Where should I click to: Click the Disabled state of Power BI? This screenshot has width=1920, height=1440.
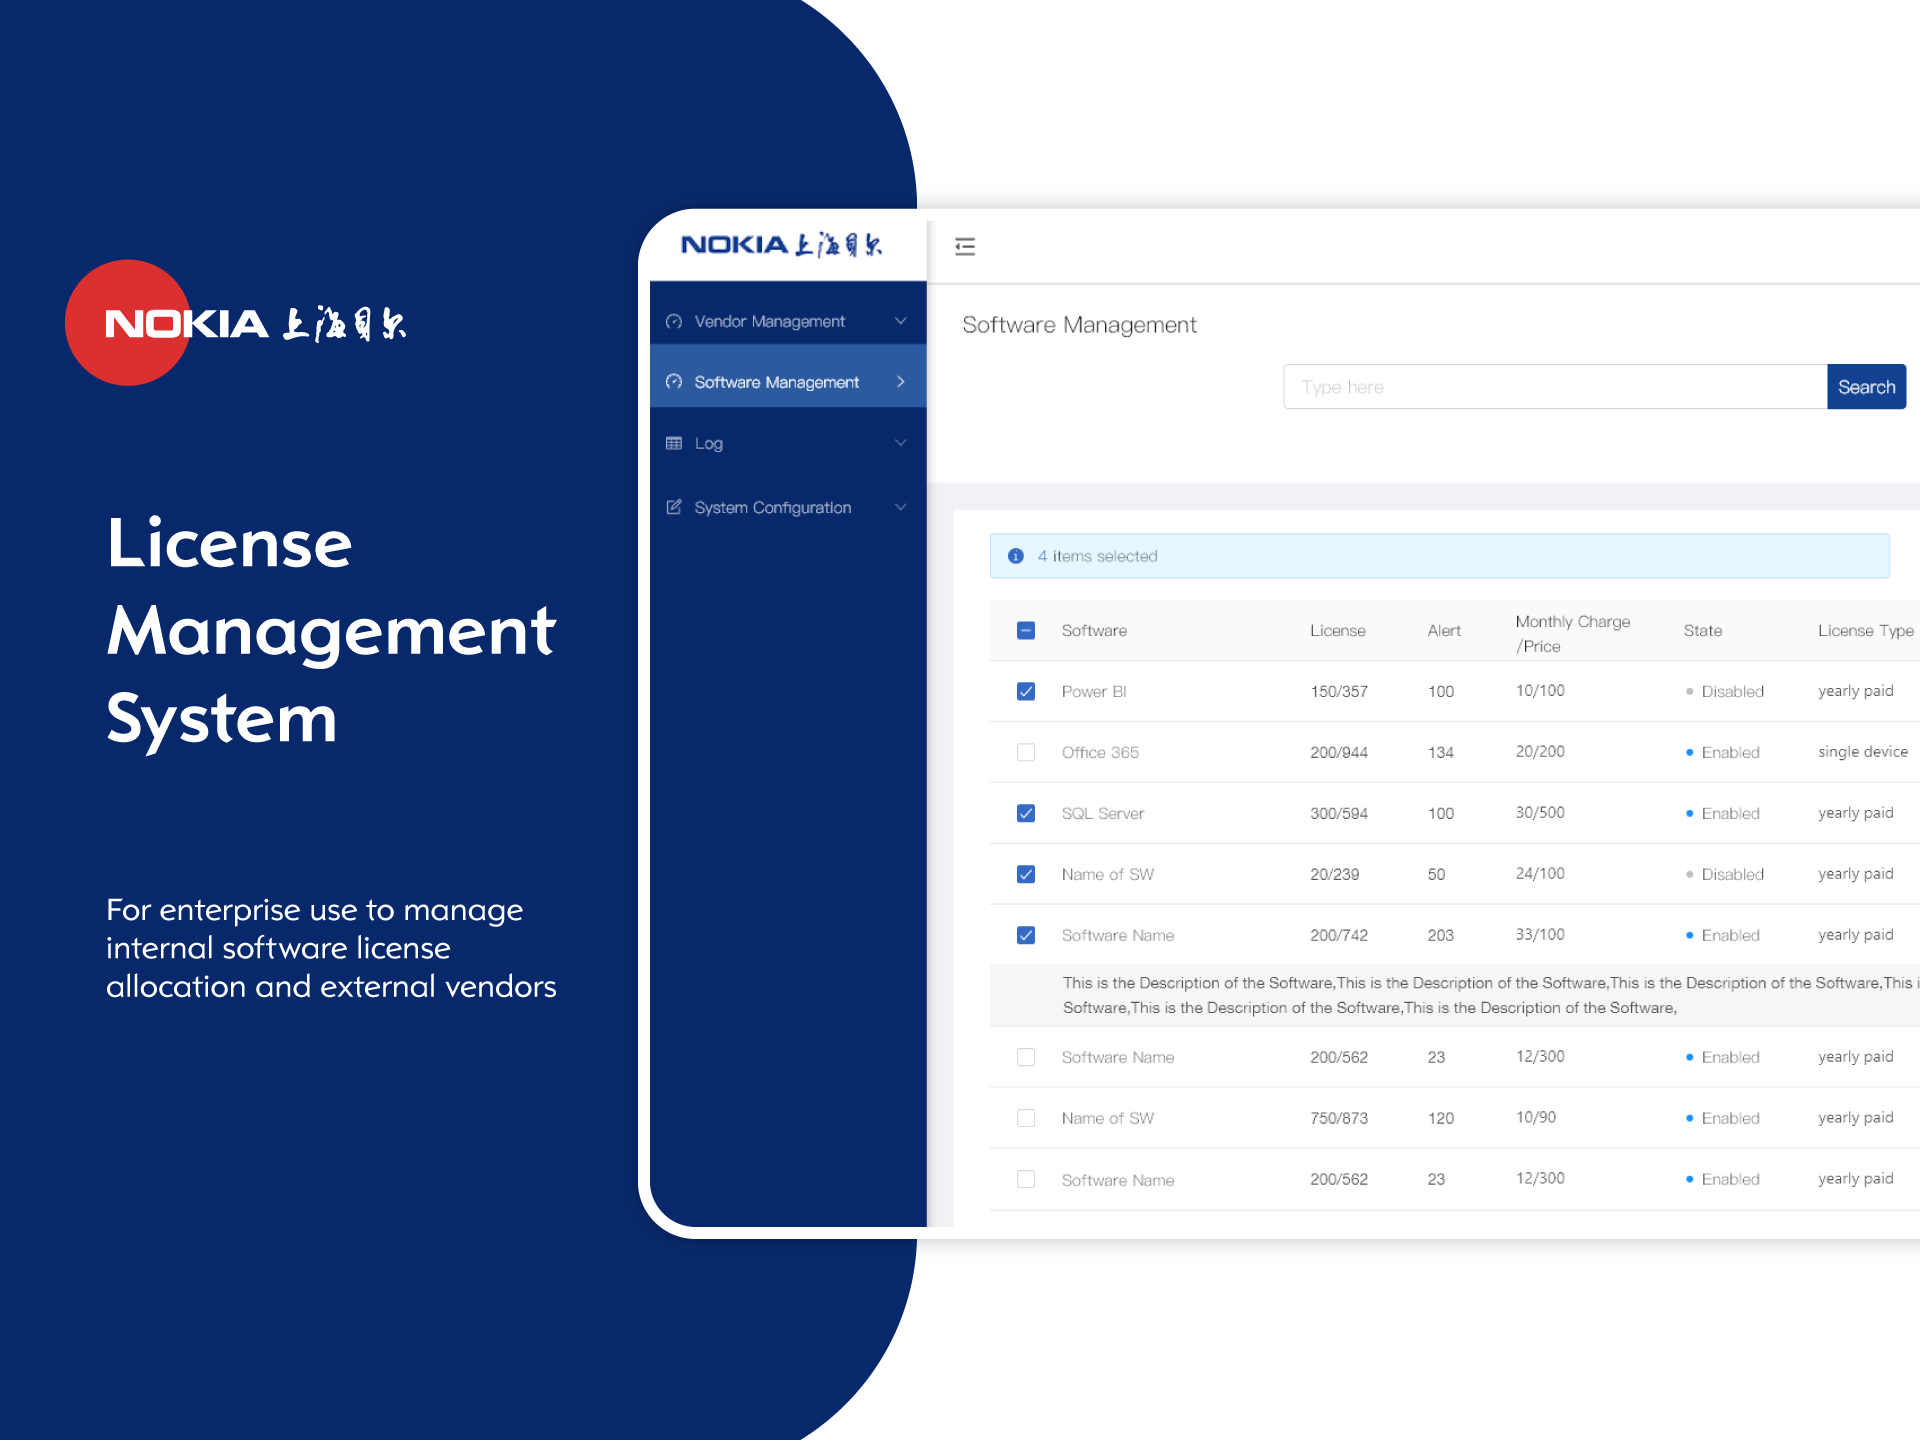(1725, 691)
